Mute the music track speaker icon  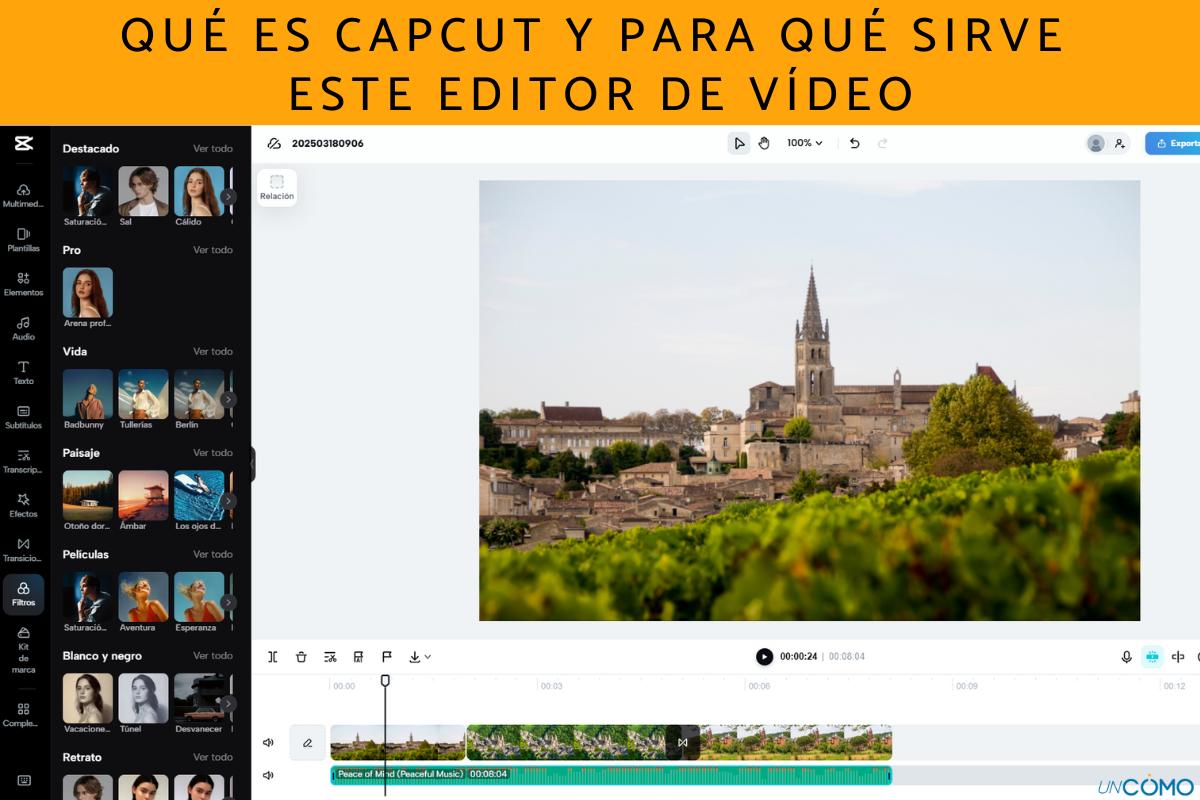click(x=266, y=774)
